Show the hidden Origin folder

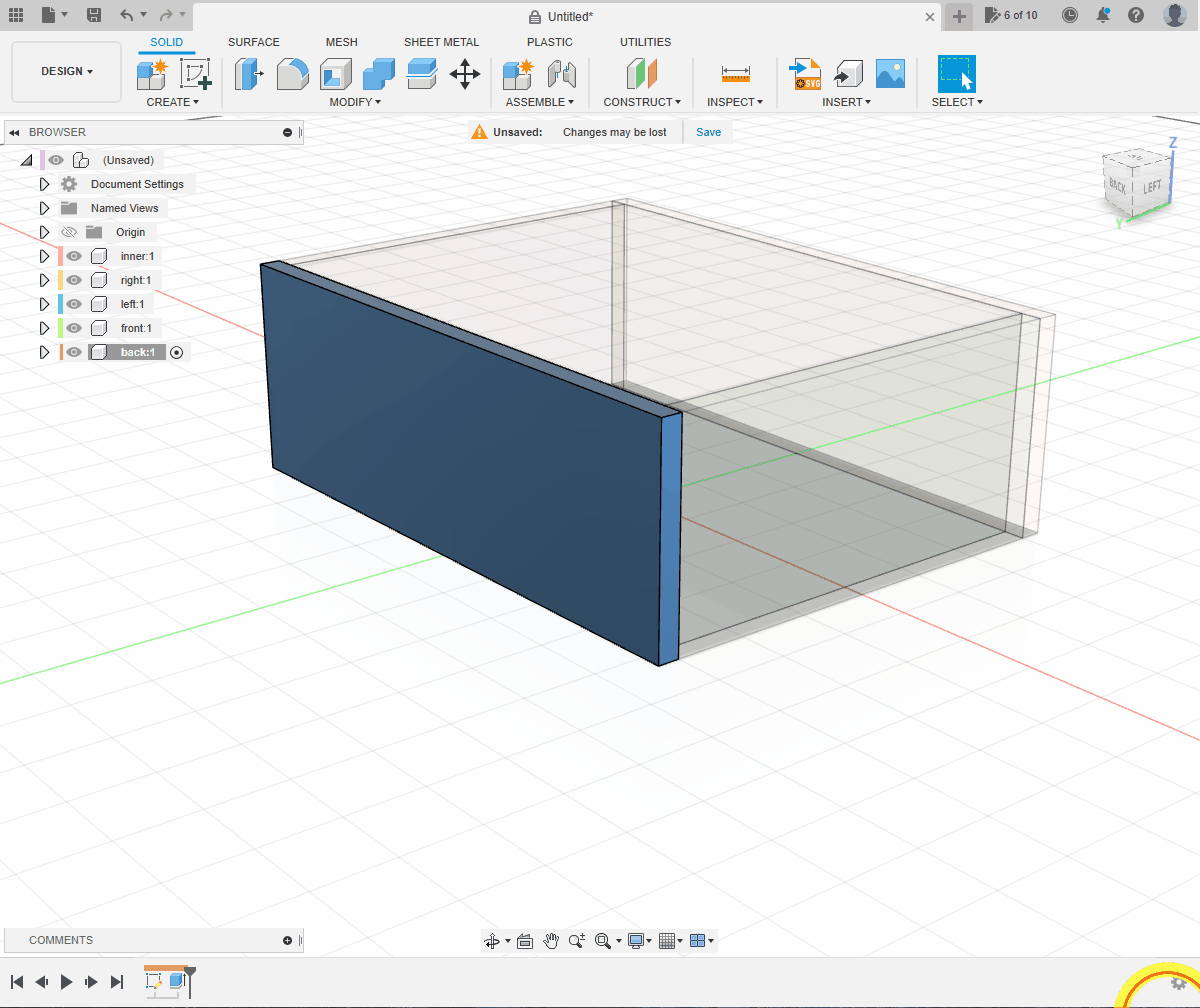click(69, 232)
